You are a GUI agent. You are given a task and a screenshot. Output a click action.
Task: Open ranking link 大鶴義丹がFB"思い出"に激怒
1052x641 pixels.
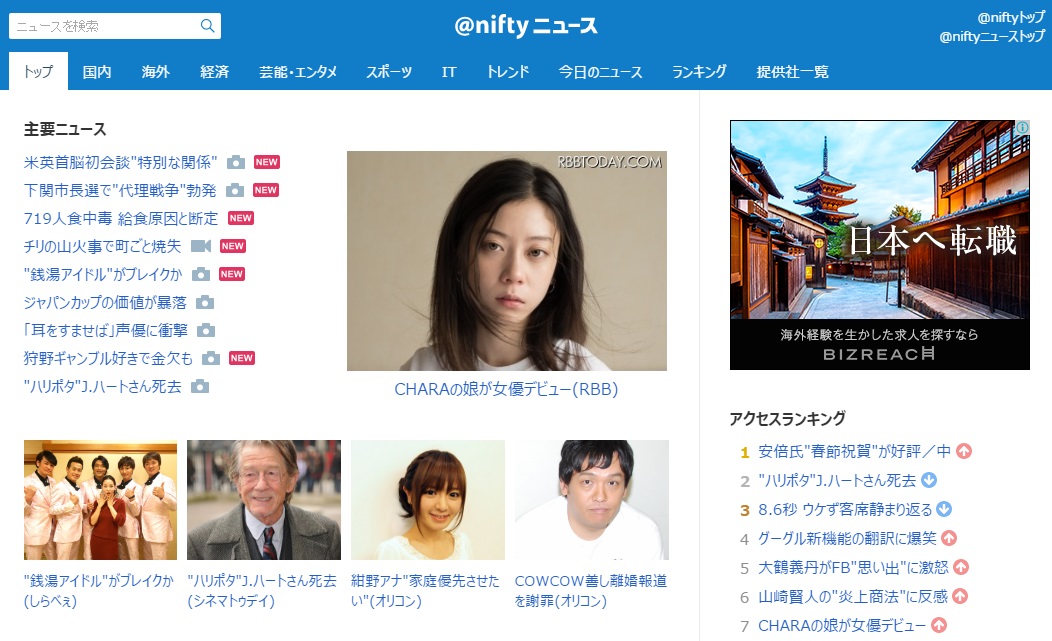[853, 567]
